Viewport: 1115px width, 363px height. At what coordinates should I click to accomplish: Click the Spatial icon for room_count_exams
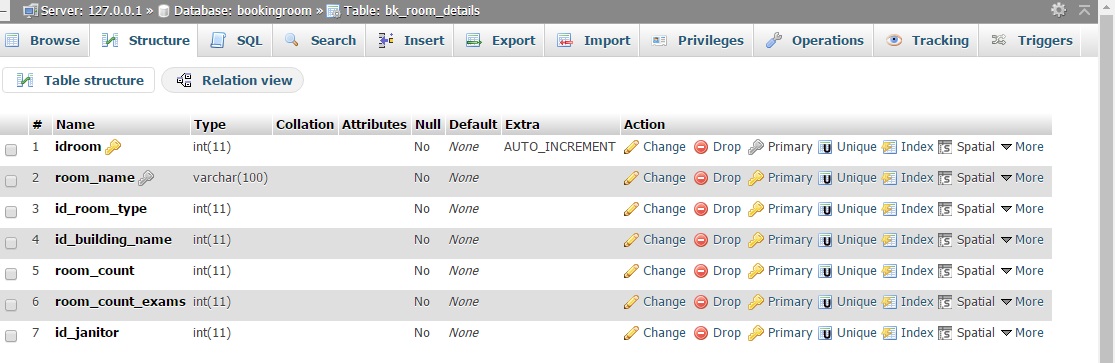click(x=945, y=302)
